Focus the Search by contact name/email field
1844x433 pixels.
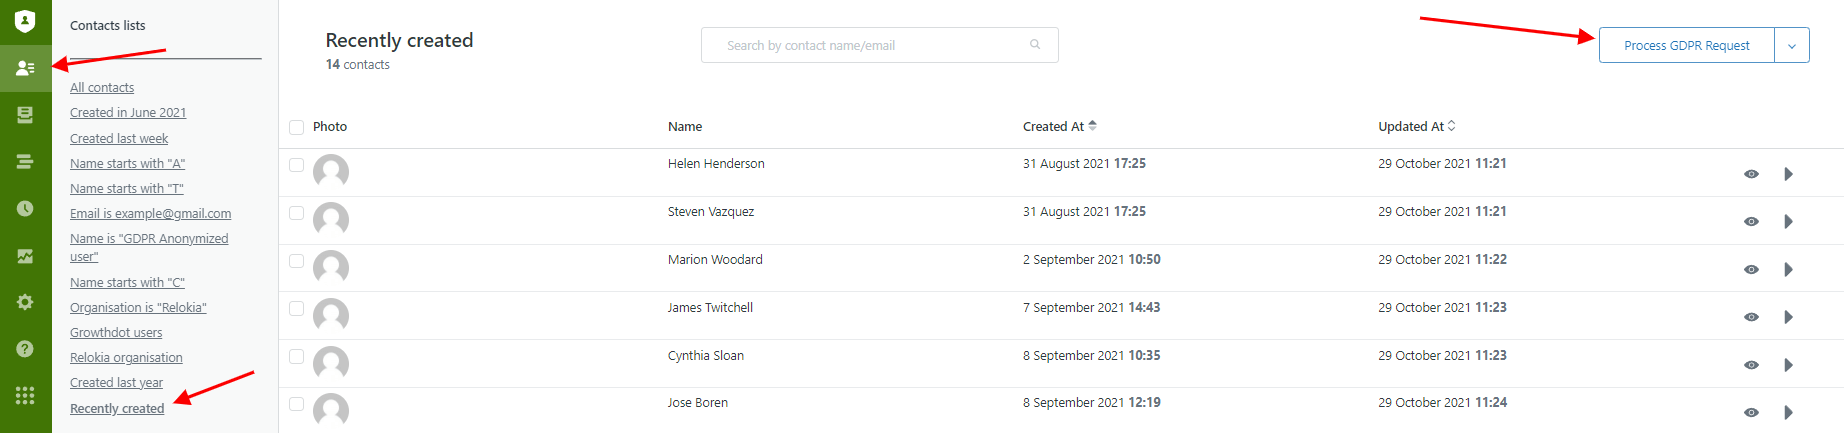[879, 45]
